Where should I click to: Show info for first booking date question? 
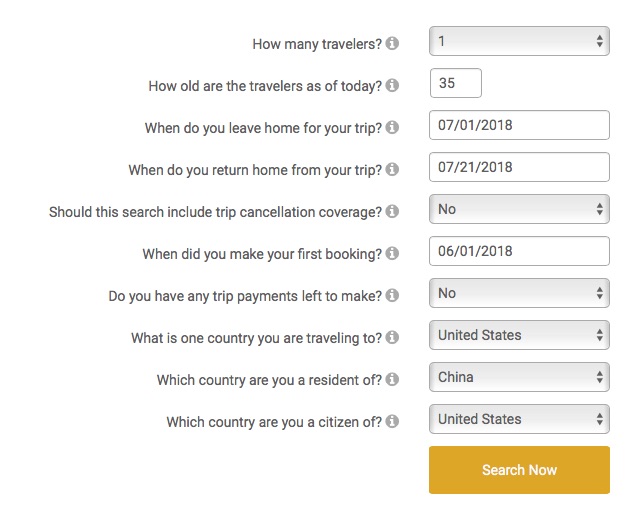[x=392, y=253]
